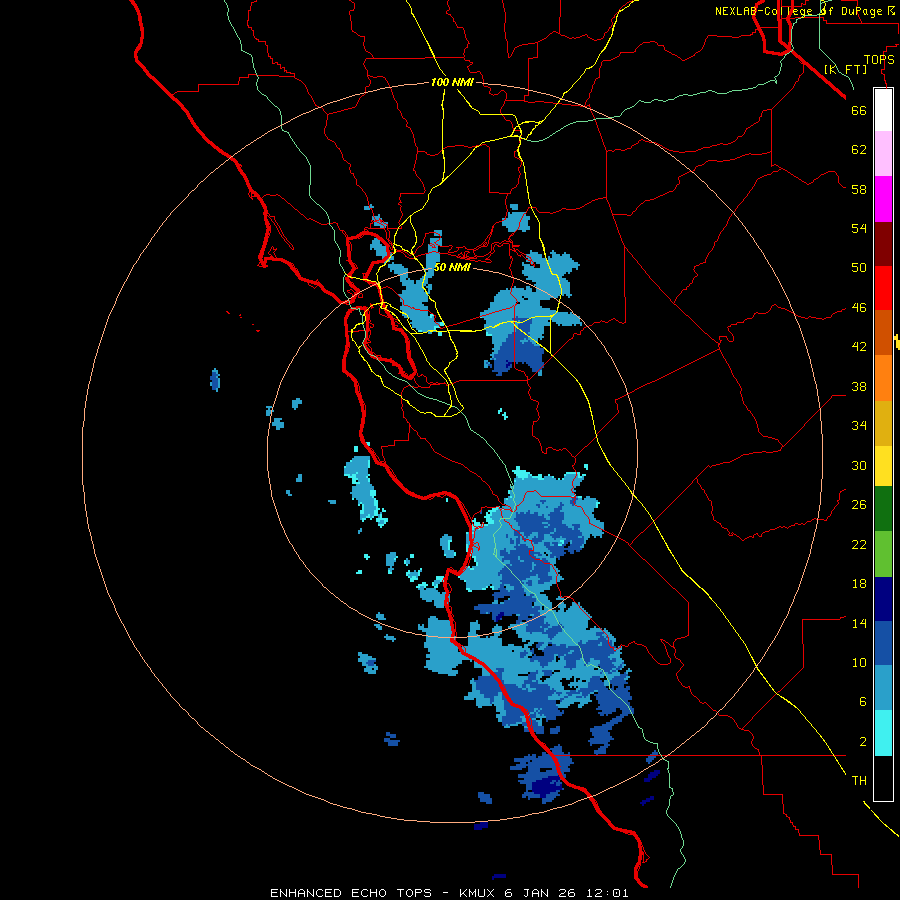Click the white swatch in the tops legend

pyautogui.click(x=883, y=110)
